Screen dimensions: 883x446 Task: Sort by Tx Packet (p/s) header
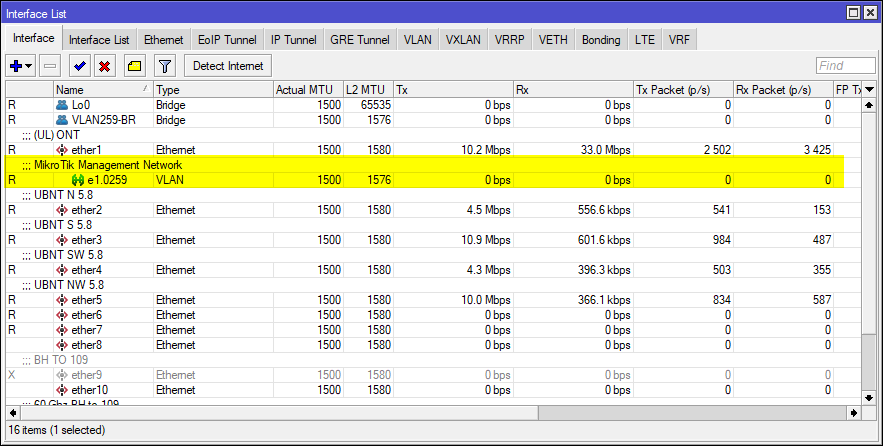coord(683,90)
